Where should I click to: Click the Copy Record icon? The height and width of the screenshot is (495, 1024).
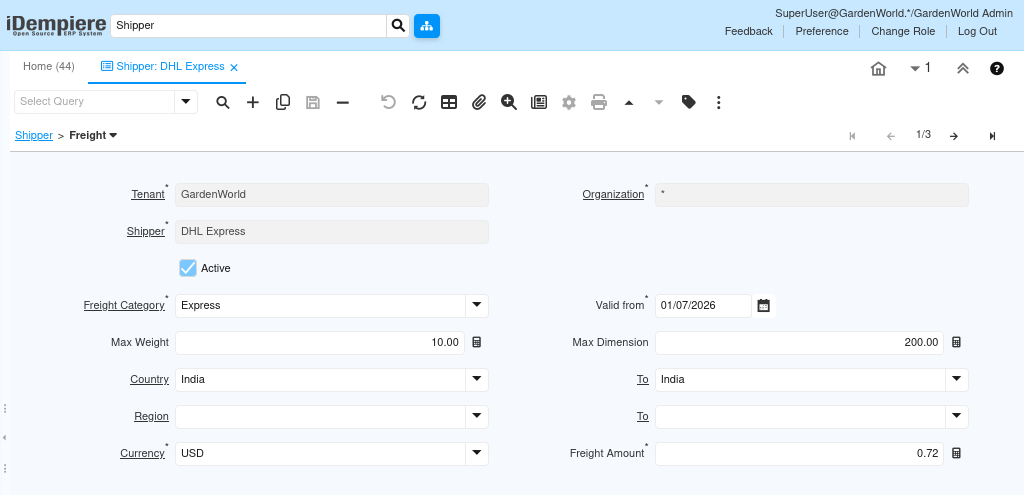[x=283, y=103]
